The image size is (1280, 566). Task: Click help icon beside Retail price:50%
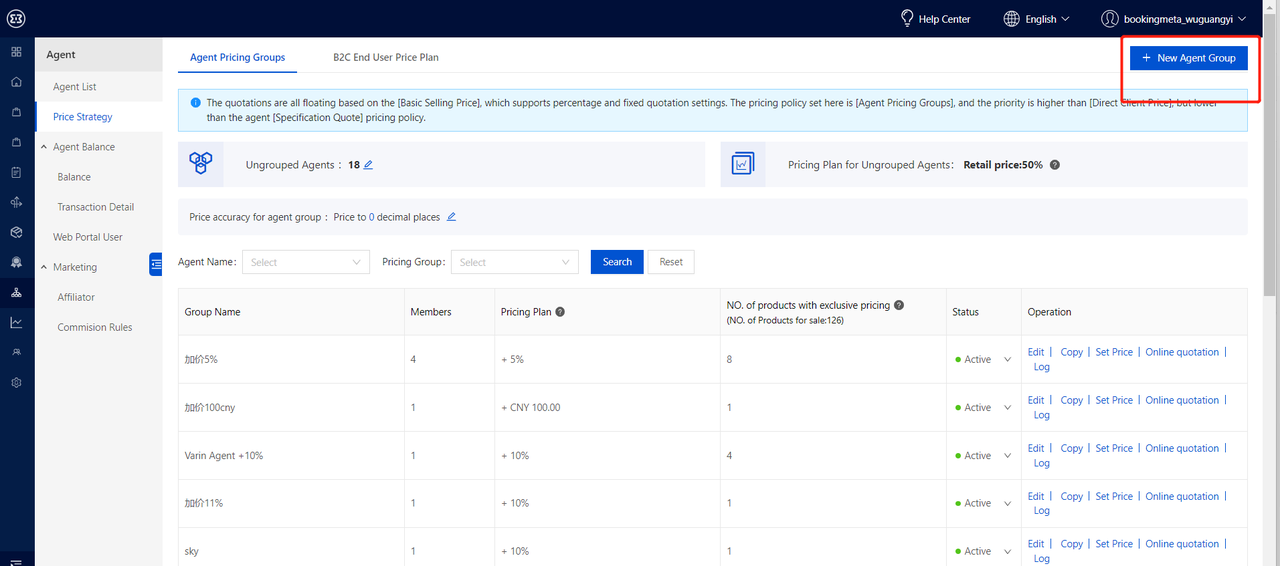click(1055, 165)
